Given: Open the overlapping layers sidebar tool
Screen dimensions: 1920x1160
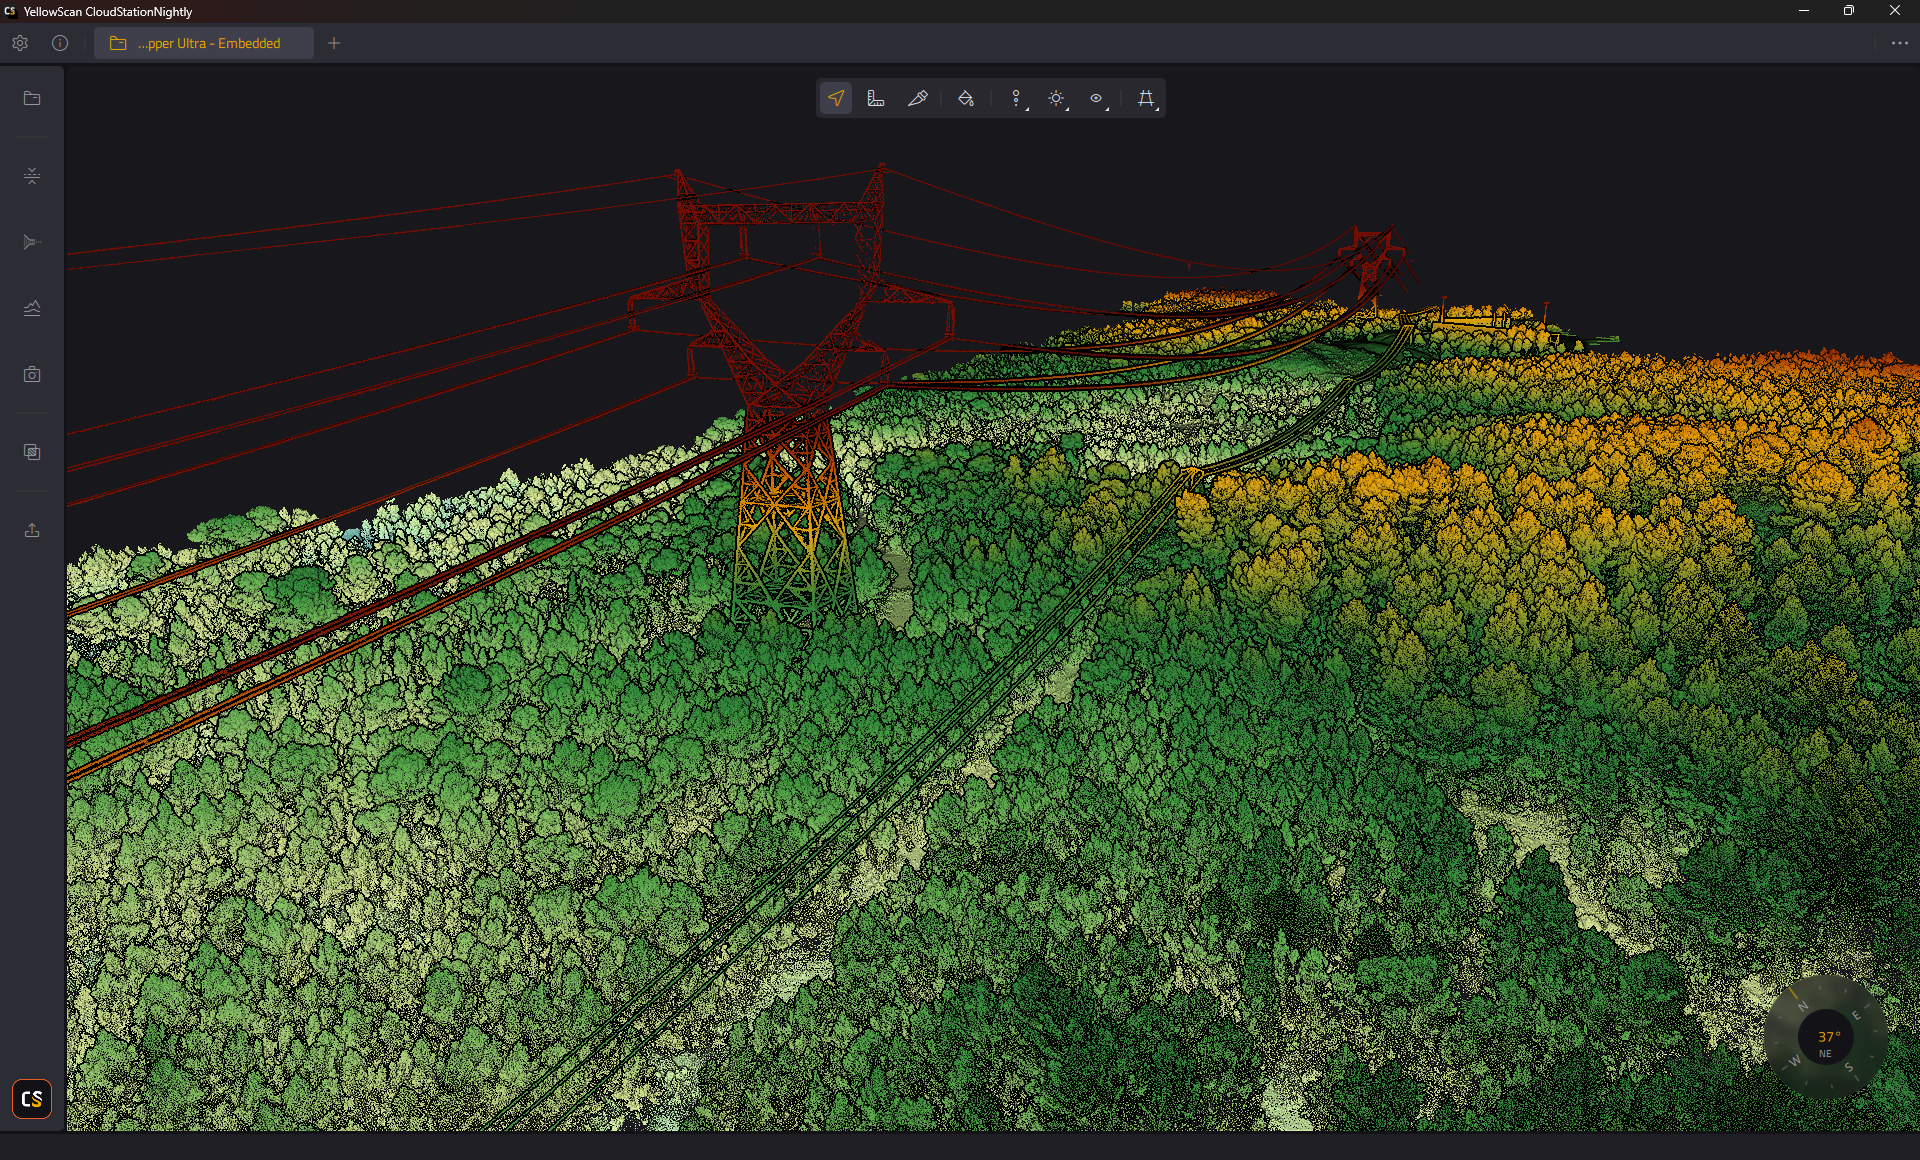Looking at the screenshot, I should [32, 452].
